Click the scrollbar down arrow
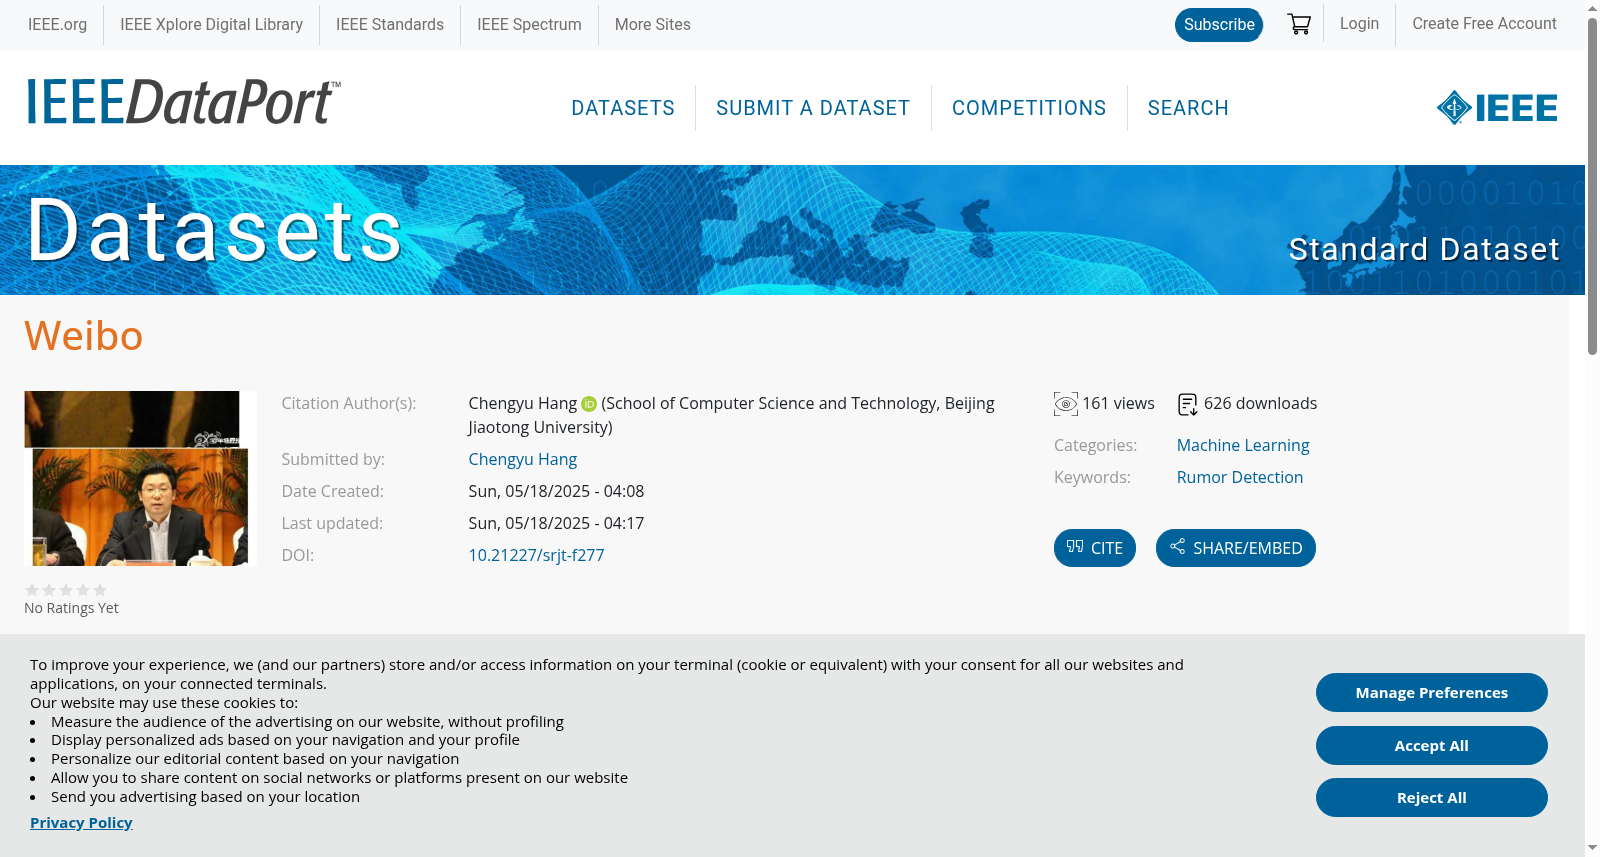The image size is (1600, 857). pos(1592,848)
